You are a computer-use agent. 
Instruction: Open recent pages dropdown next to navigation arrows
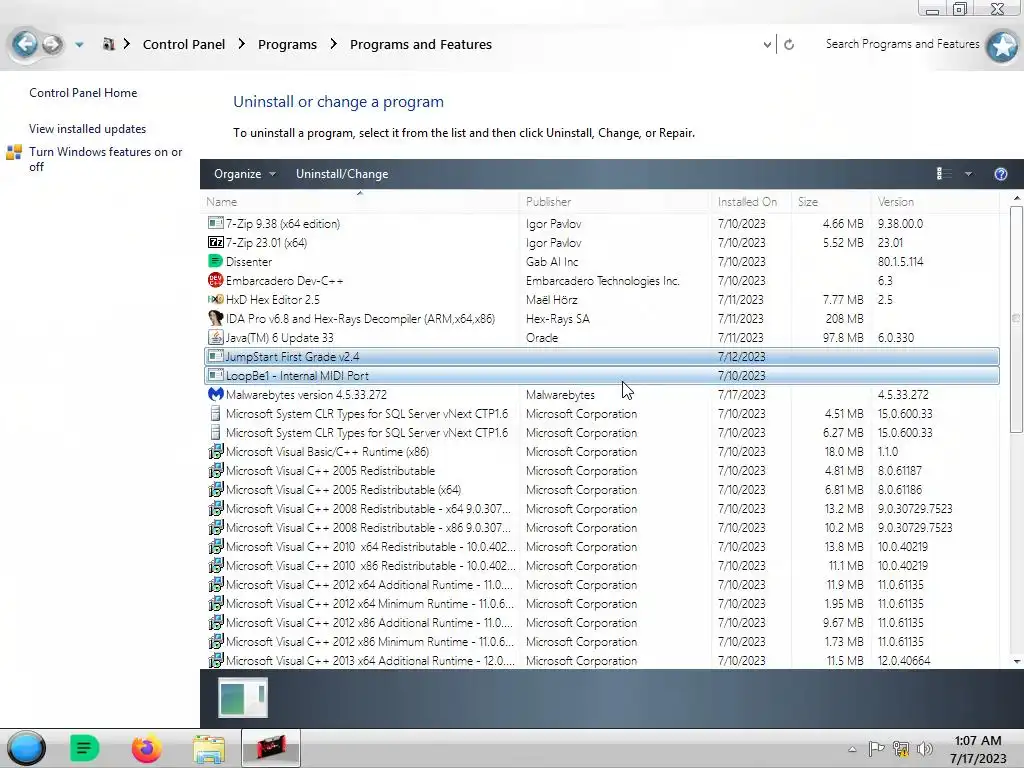click(x=79, y=45)
